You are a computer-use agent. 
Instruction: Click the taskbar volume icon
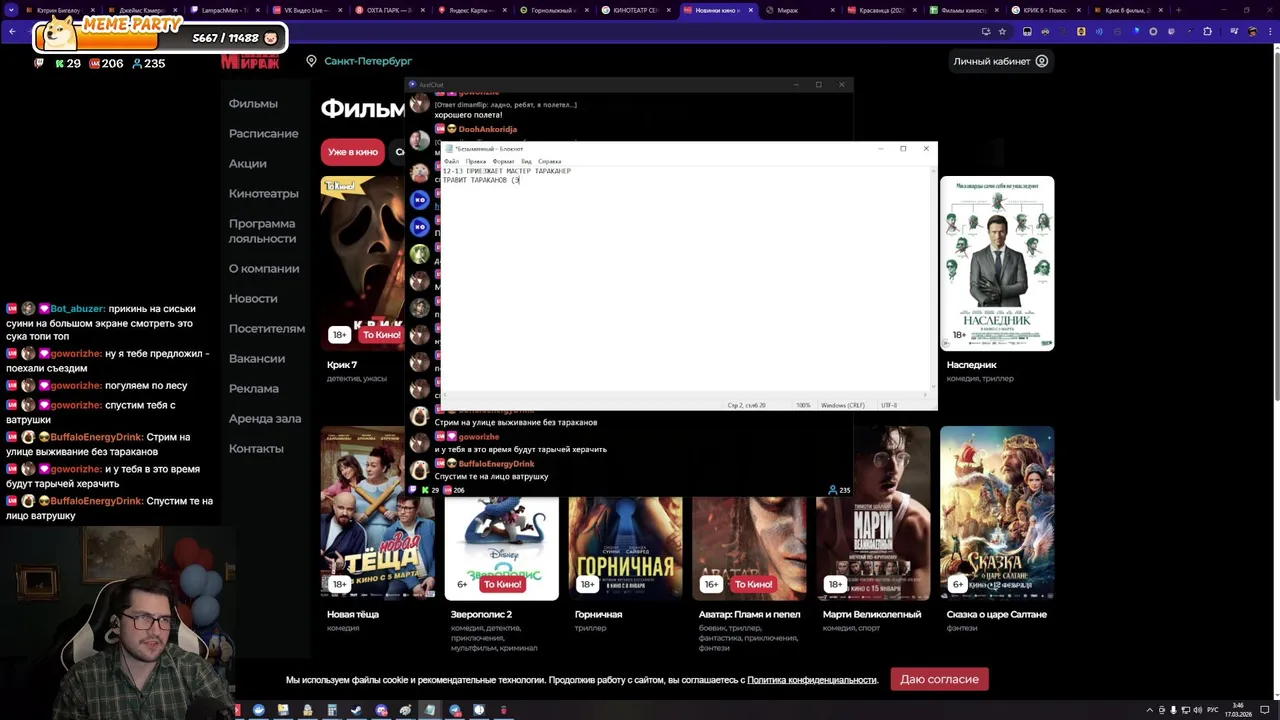(1196, 710)
